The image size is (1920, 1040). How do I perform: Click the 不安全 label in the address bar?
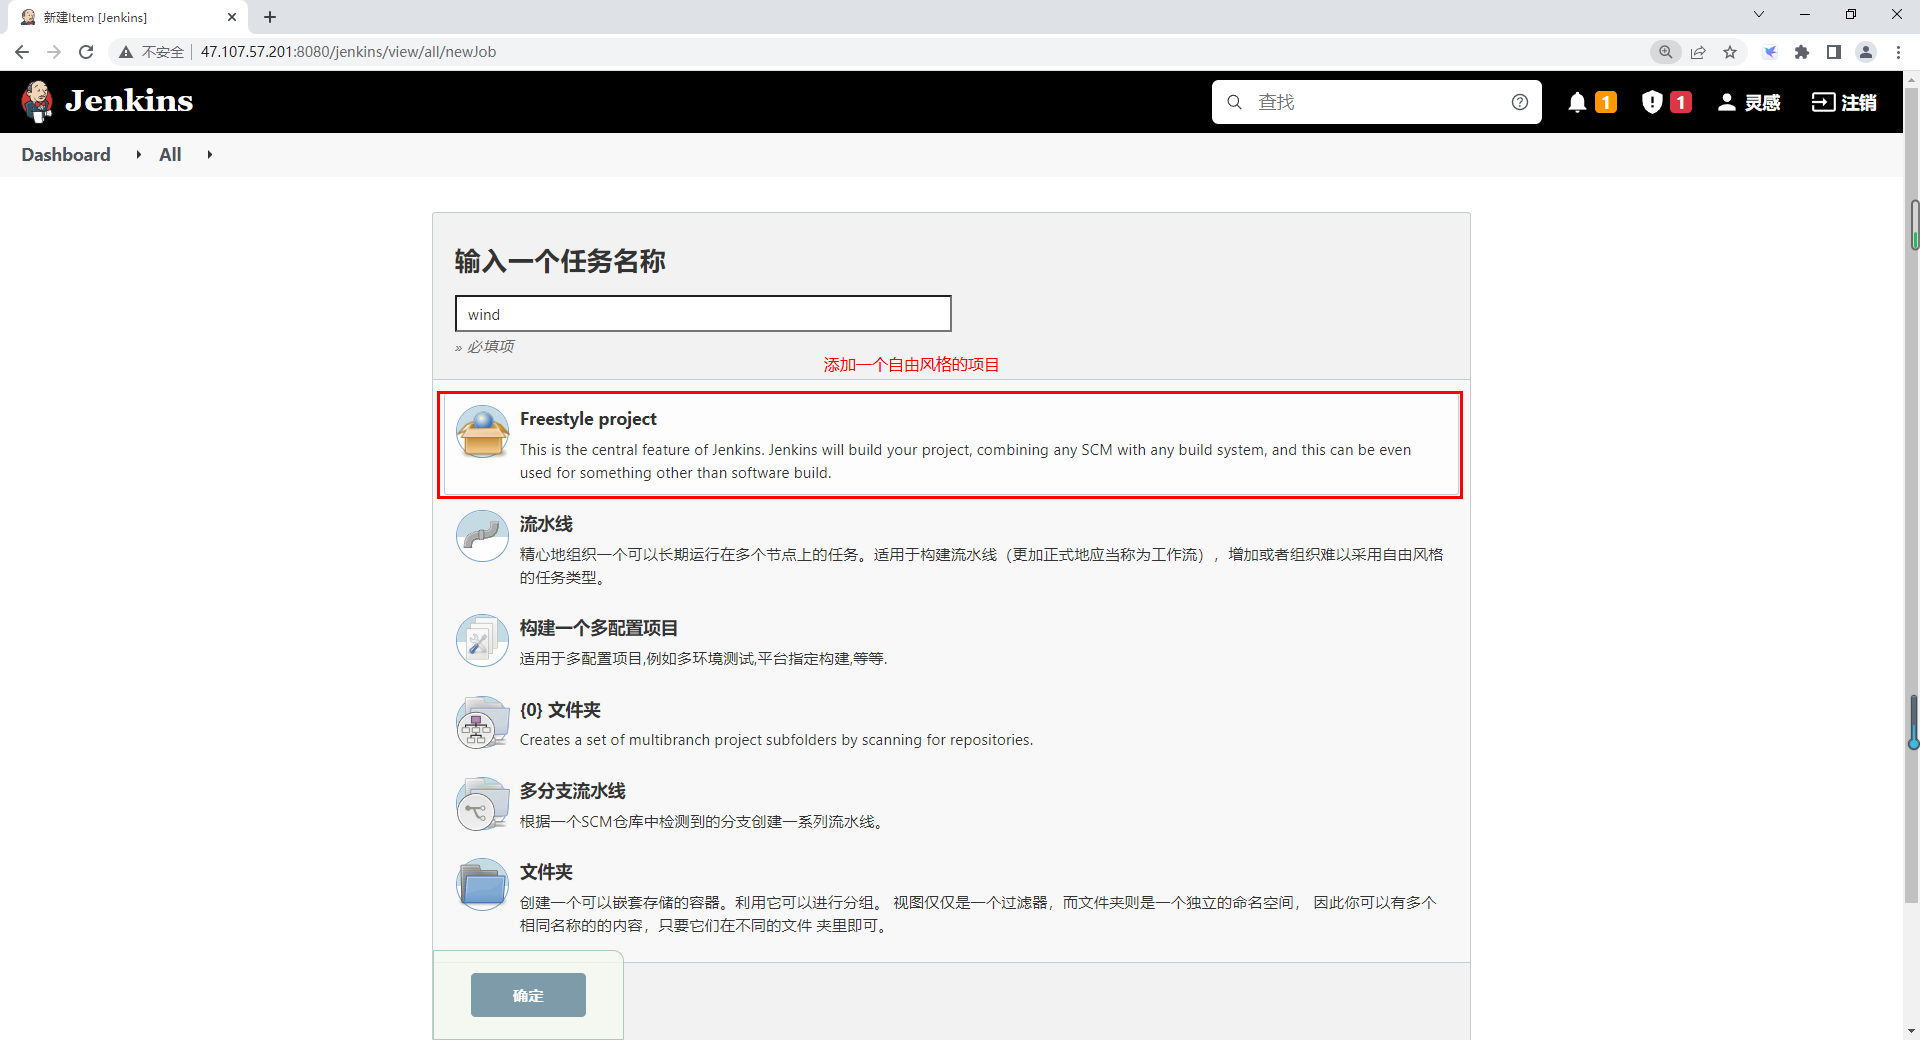tap(163, 52)
